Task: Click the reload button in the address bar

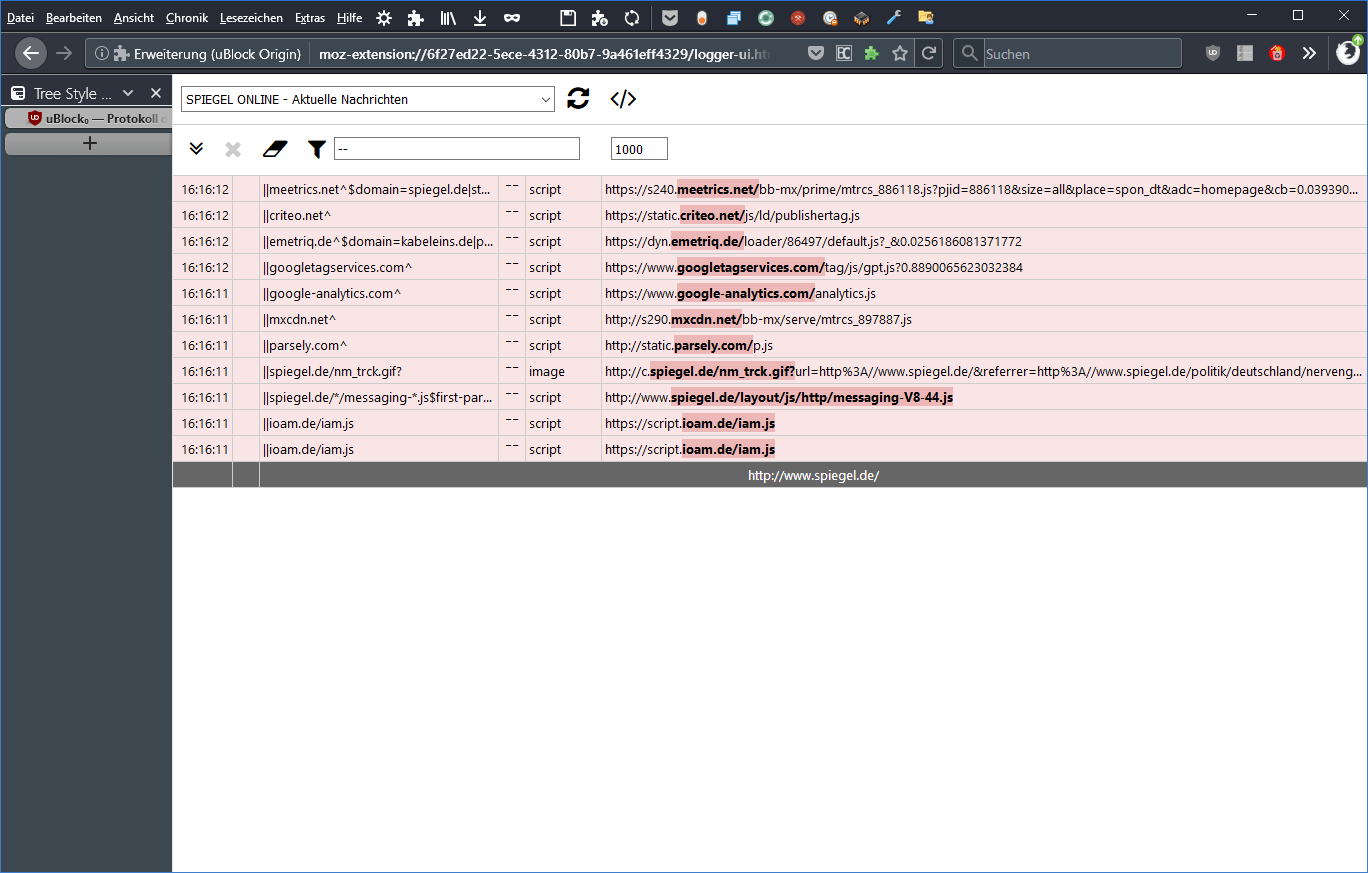Action: click(929, 53)
